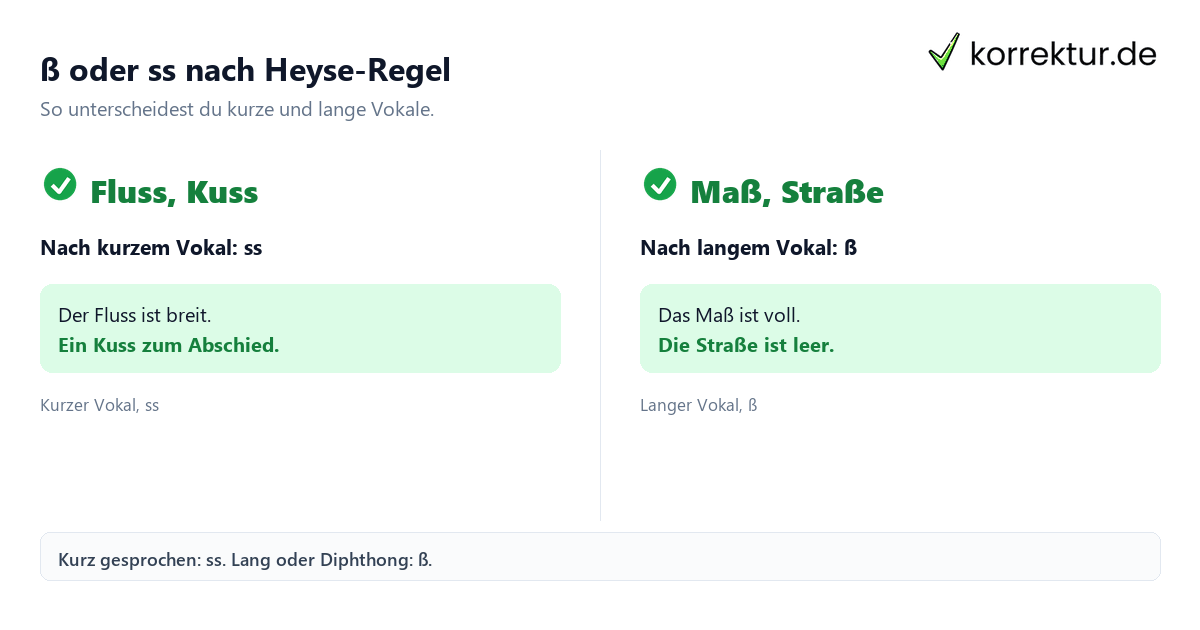Select the heading 'ß oder ss nach Heyse-Regel'
The height and width of the screenshot is (630, 1200).
click(245, 70)
